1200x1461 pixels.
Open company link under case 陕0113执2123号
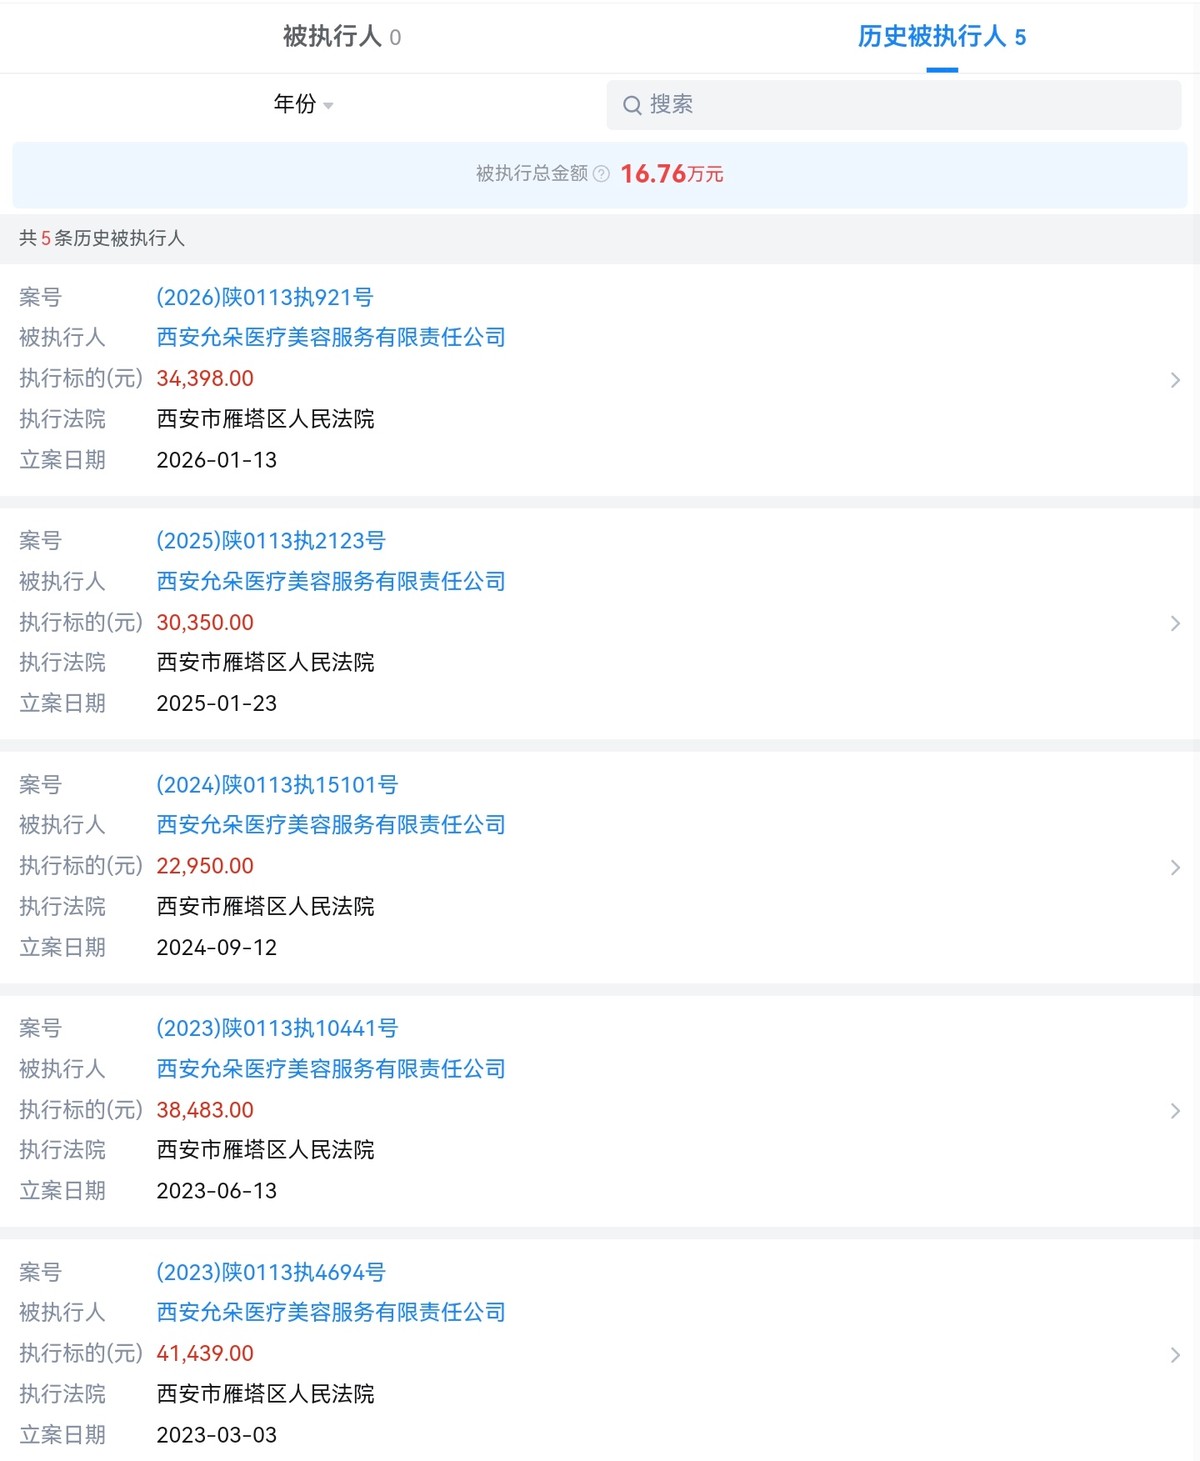point(331,582)
